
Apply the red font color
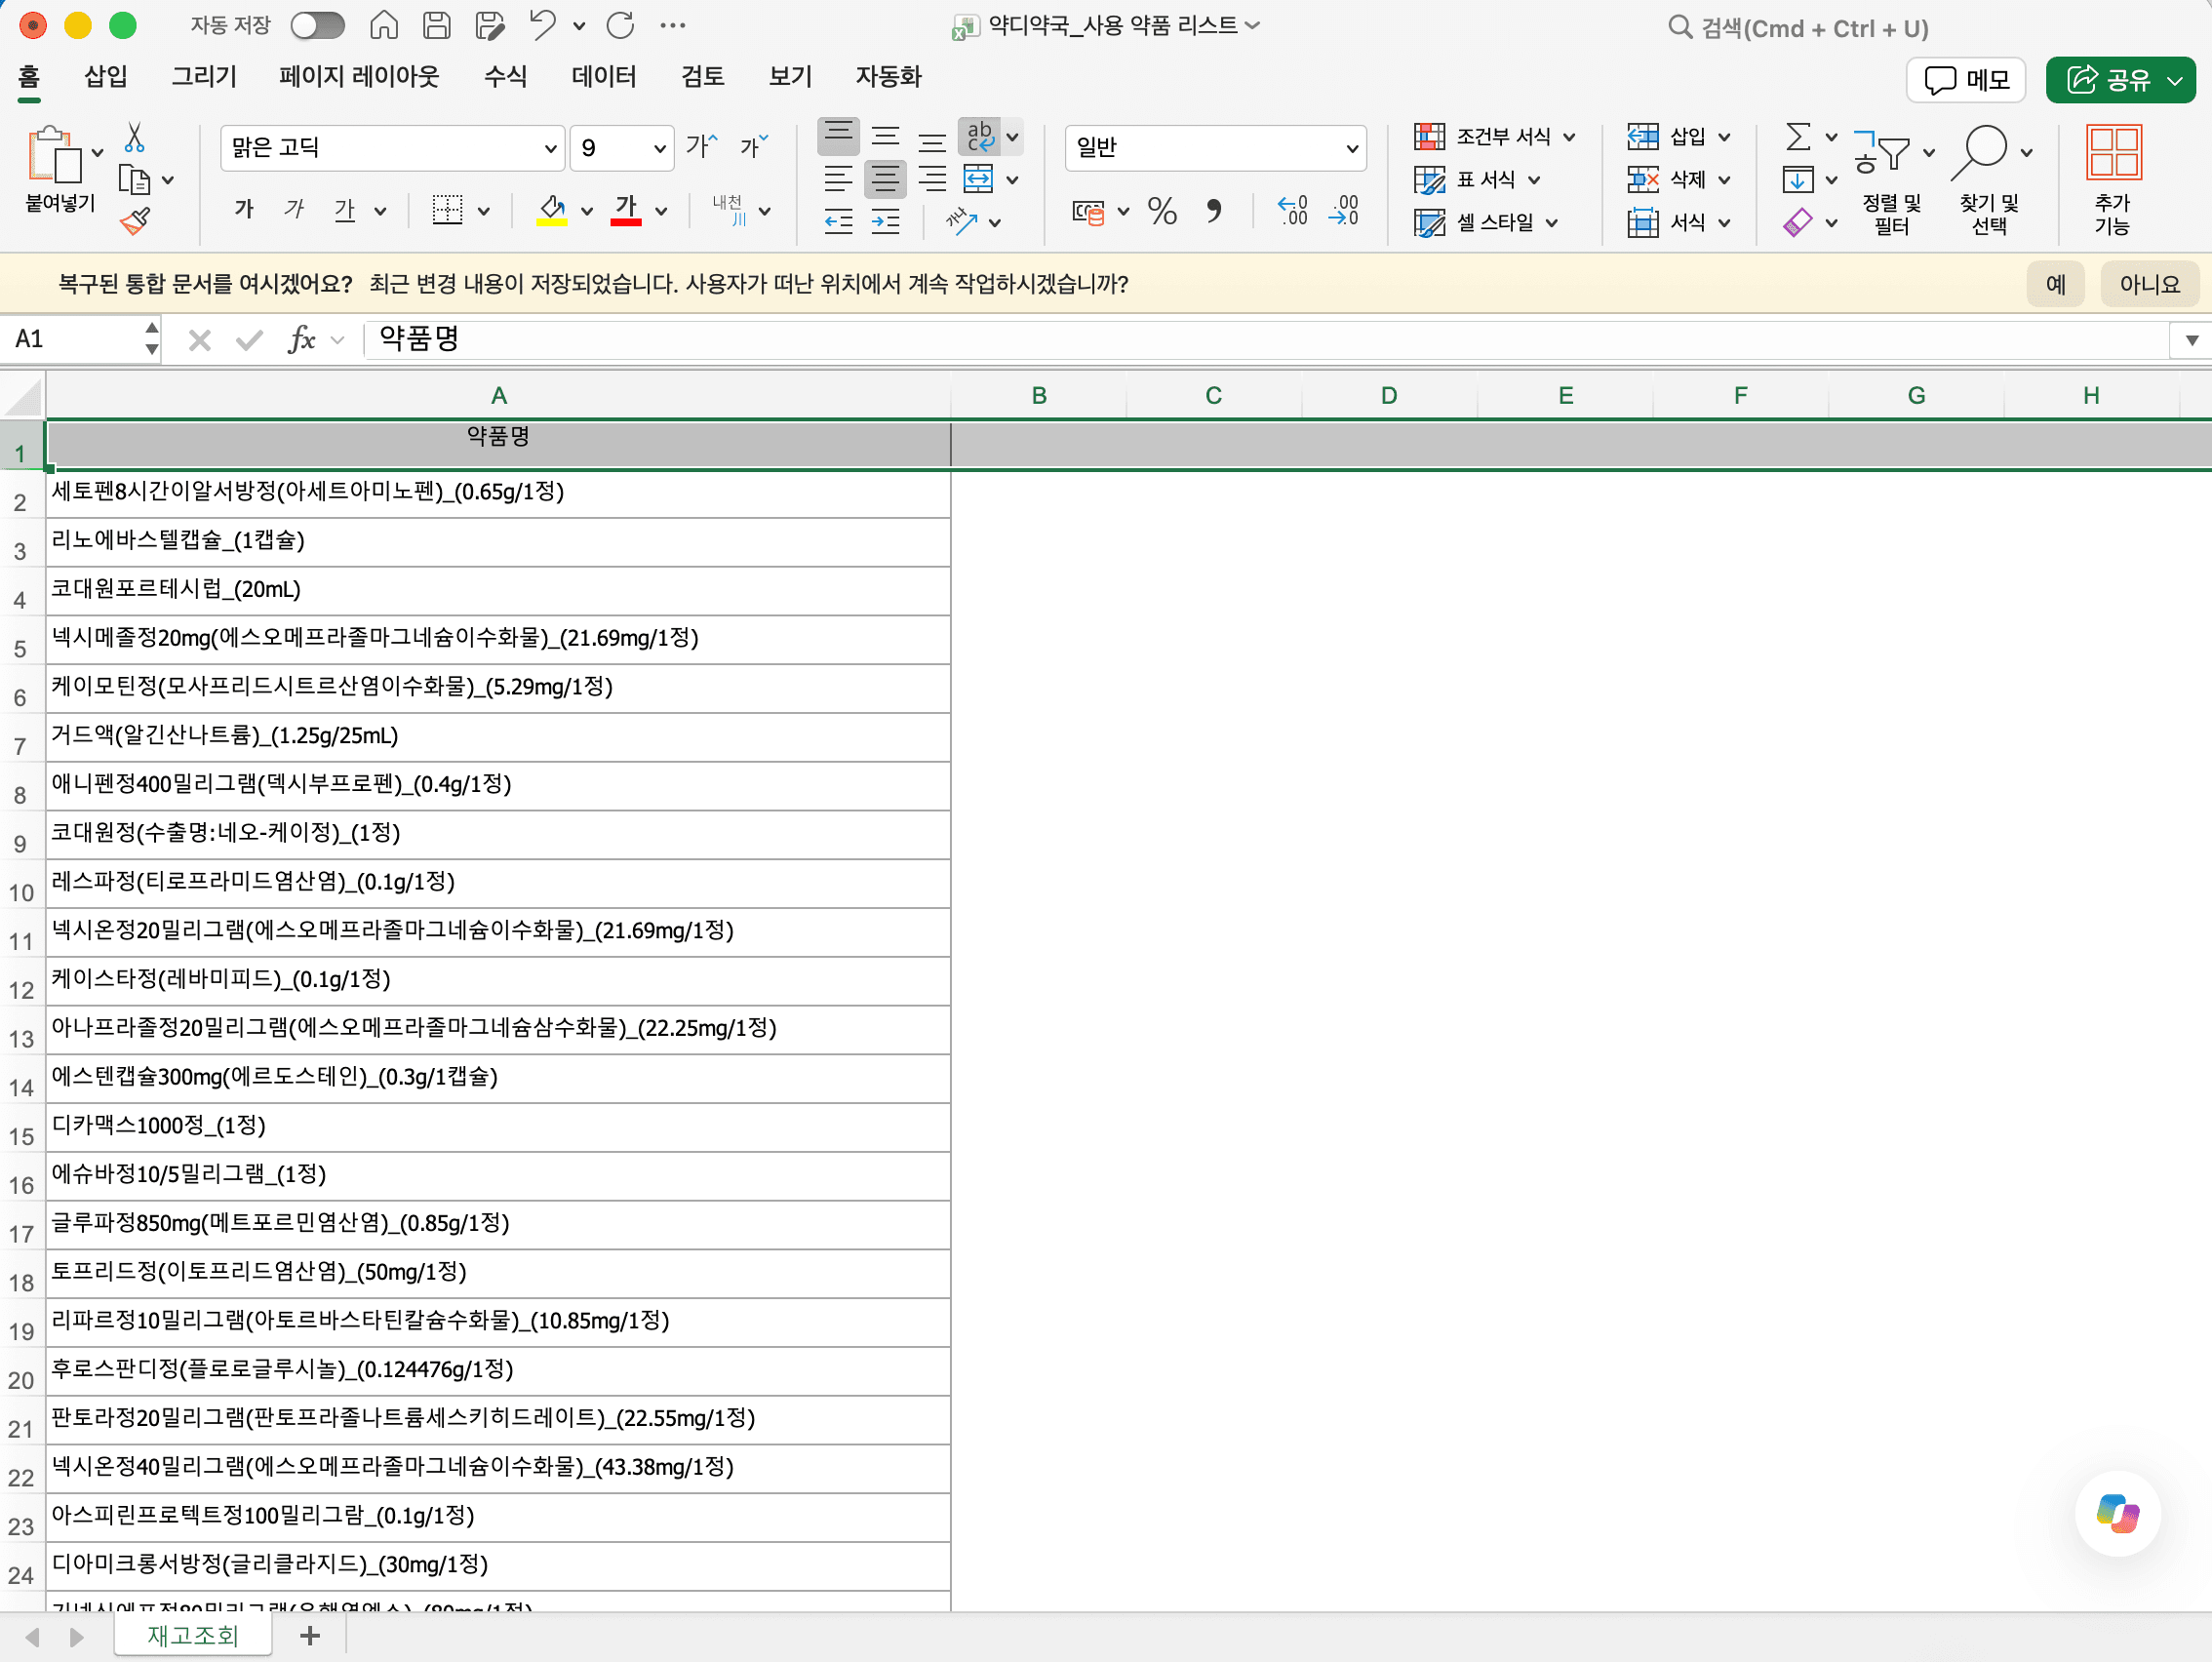(x=626, y=210)
